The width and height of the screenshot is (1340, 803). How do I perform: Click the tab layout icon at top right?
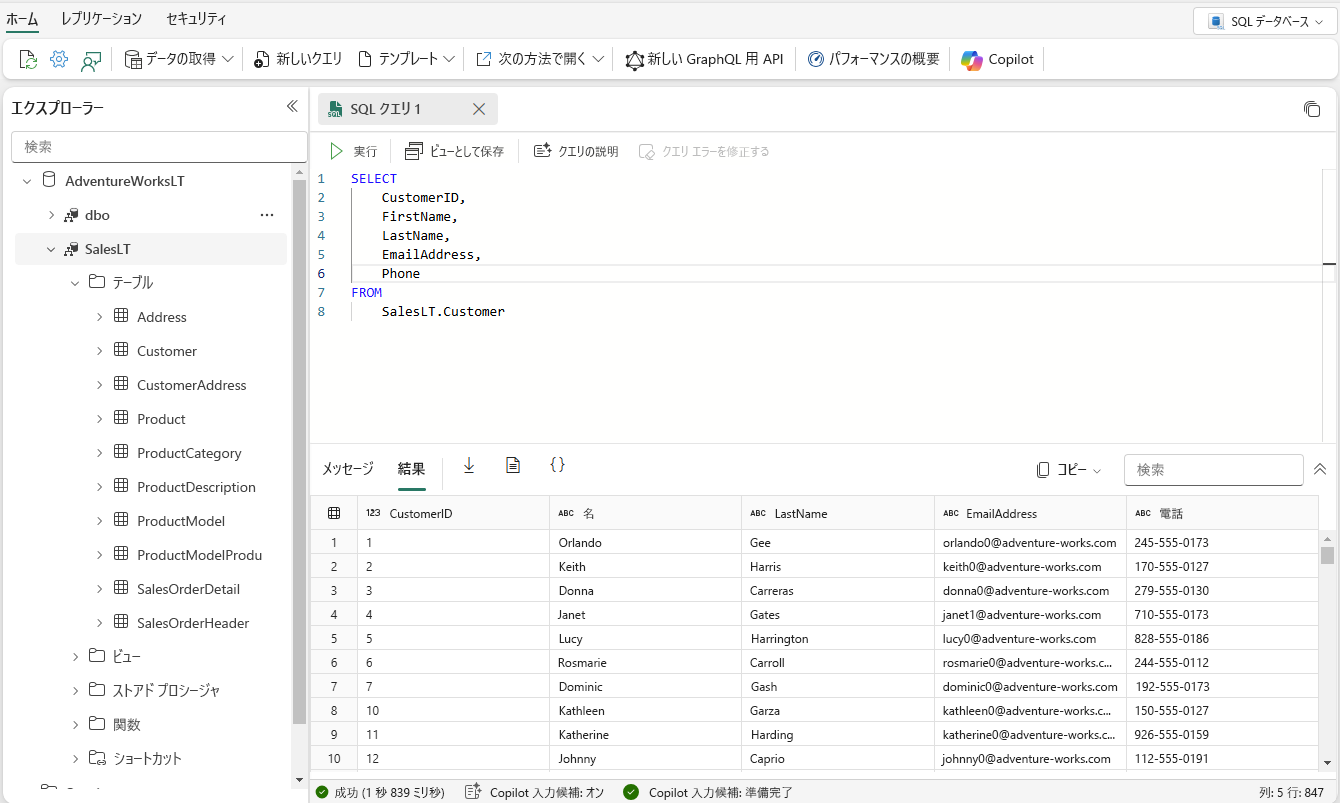pyautogui.click(x=1312, y=109)
